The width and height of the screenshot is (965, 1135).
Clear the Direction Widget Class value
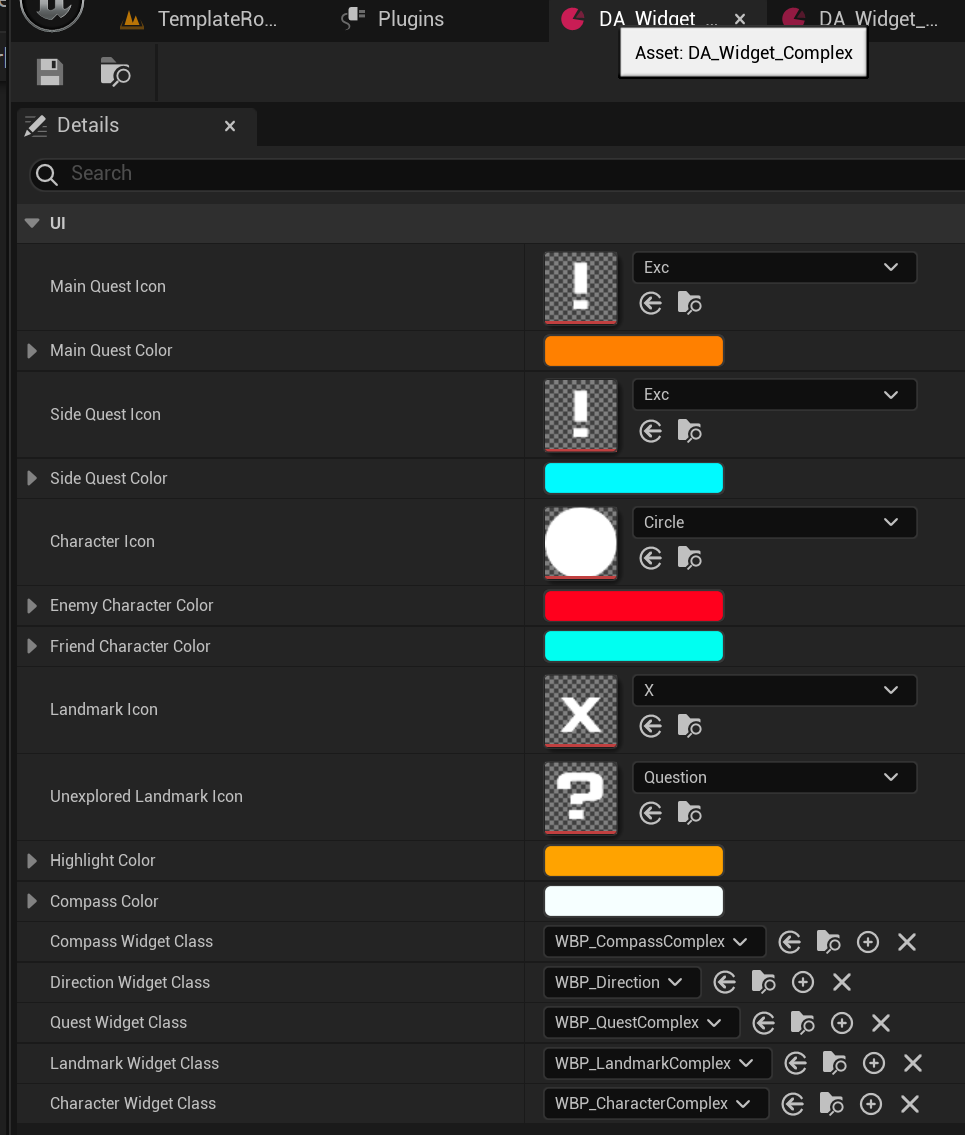841,982
